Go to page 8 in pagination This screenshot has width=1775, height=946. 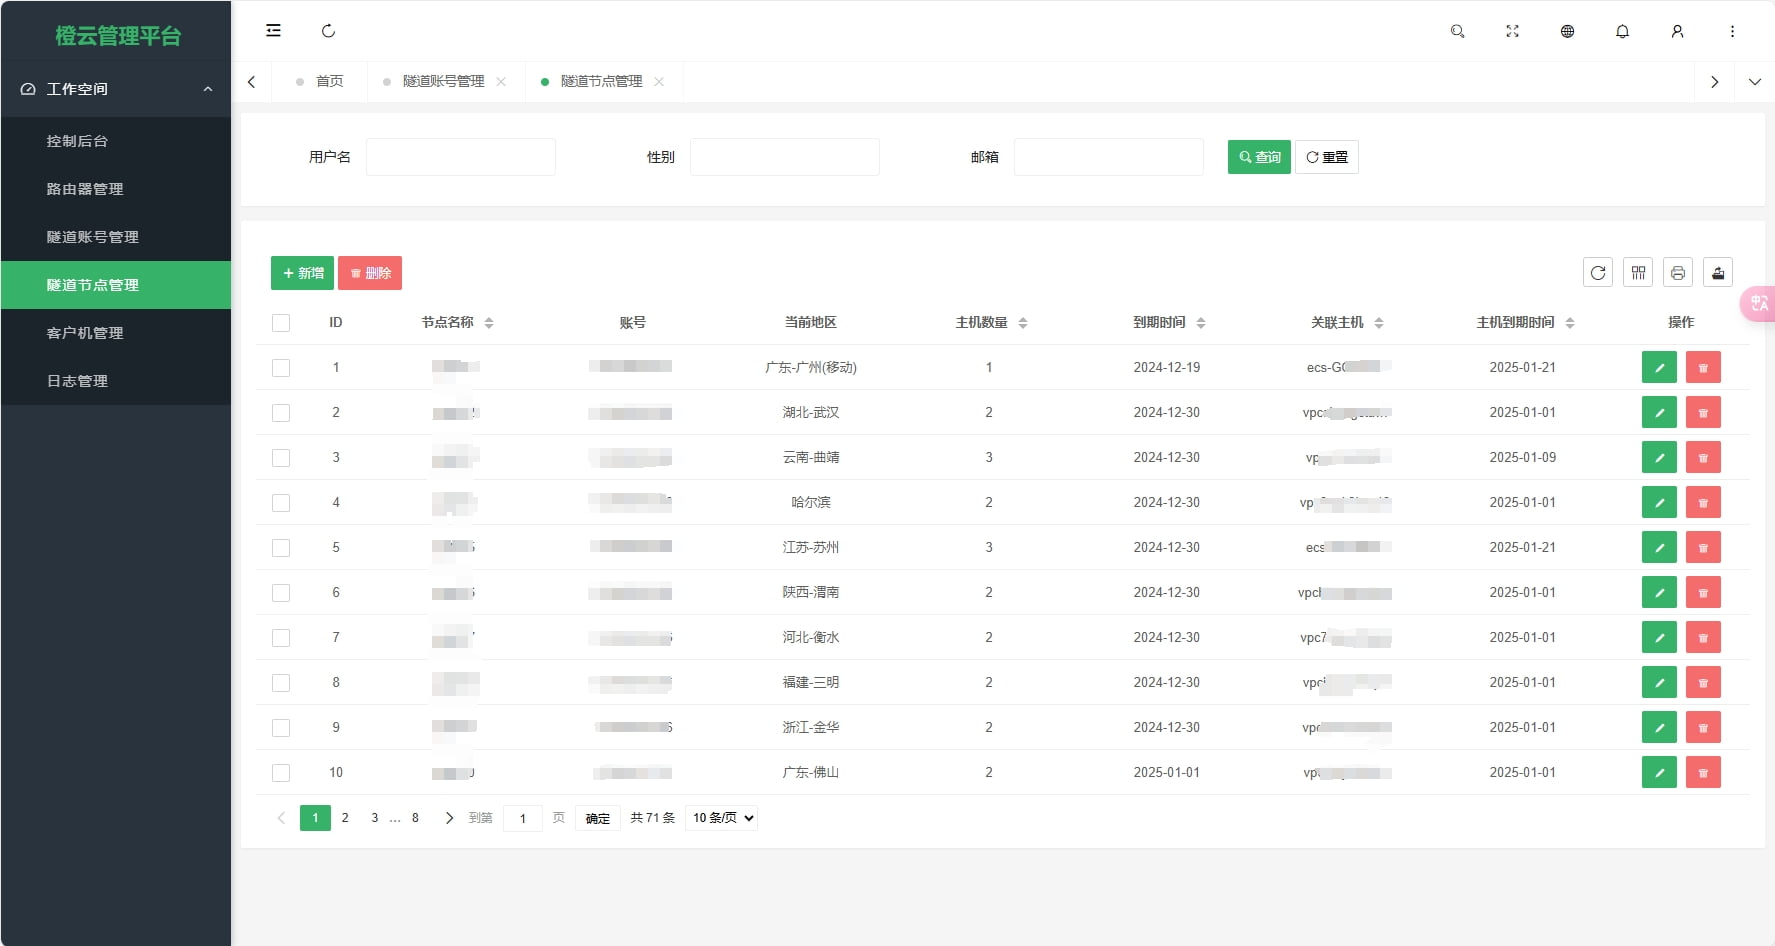(414, 817)
